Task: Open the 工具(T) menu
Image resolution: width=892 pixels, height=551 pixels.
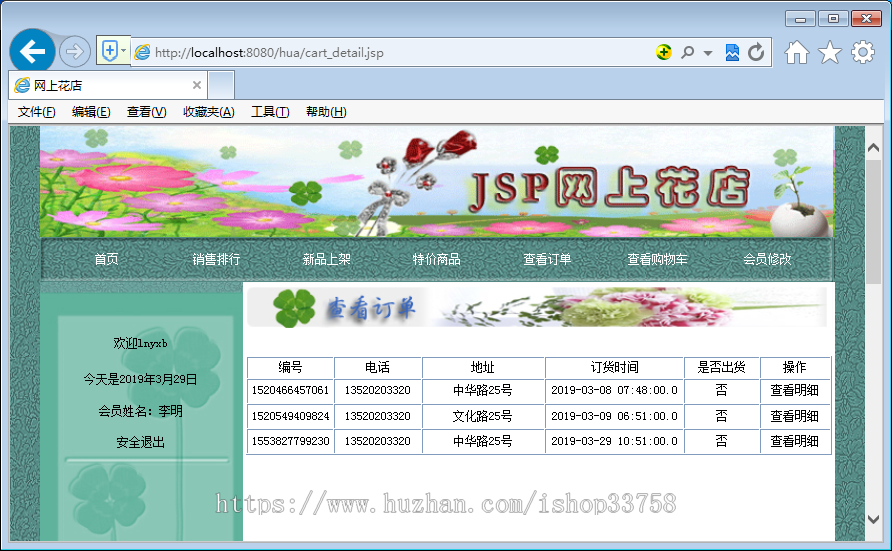Action: click(x=270, y=112)
